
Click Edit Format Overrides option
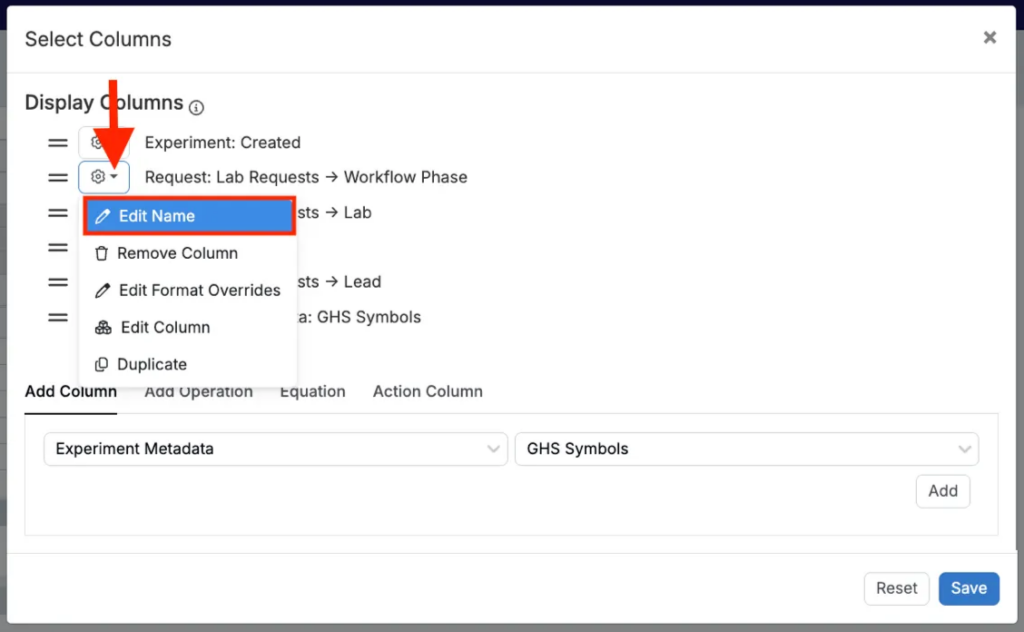click(x=199, y=290)
